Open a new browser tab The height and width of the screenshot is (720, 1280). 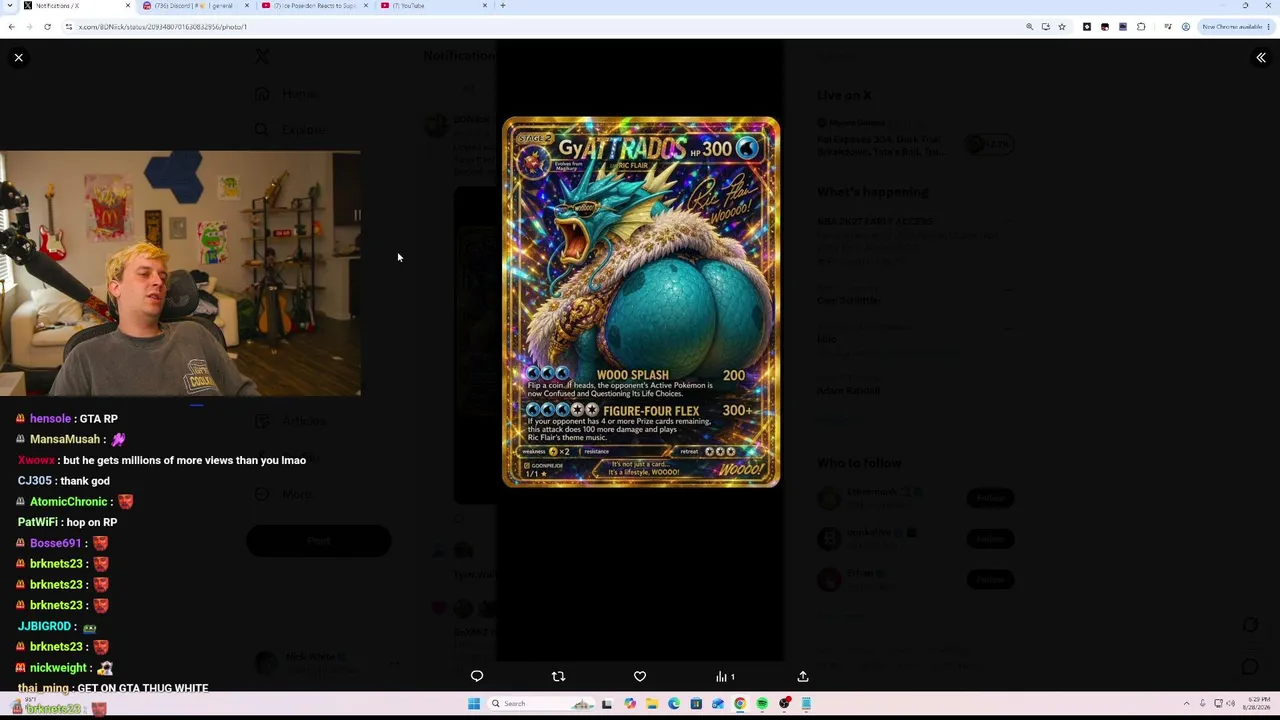[503, 6]
